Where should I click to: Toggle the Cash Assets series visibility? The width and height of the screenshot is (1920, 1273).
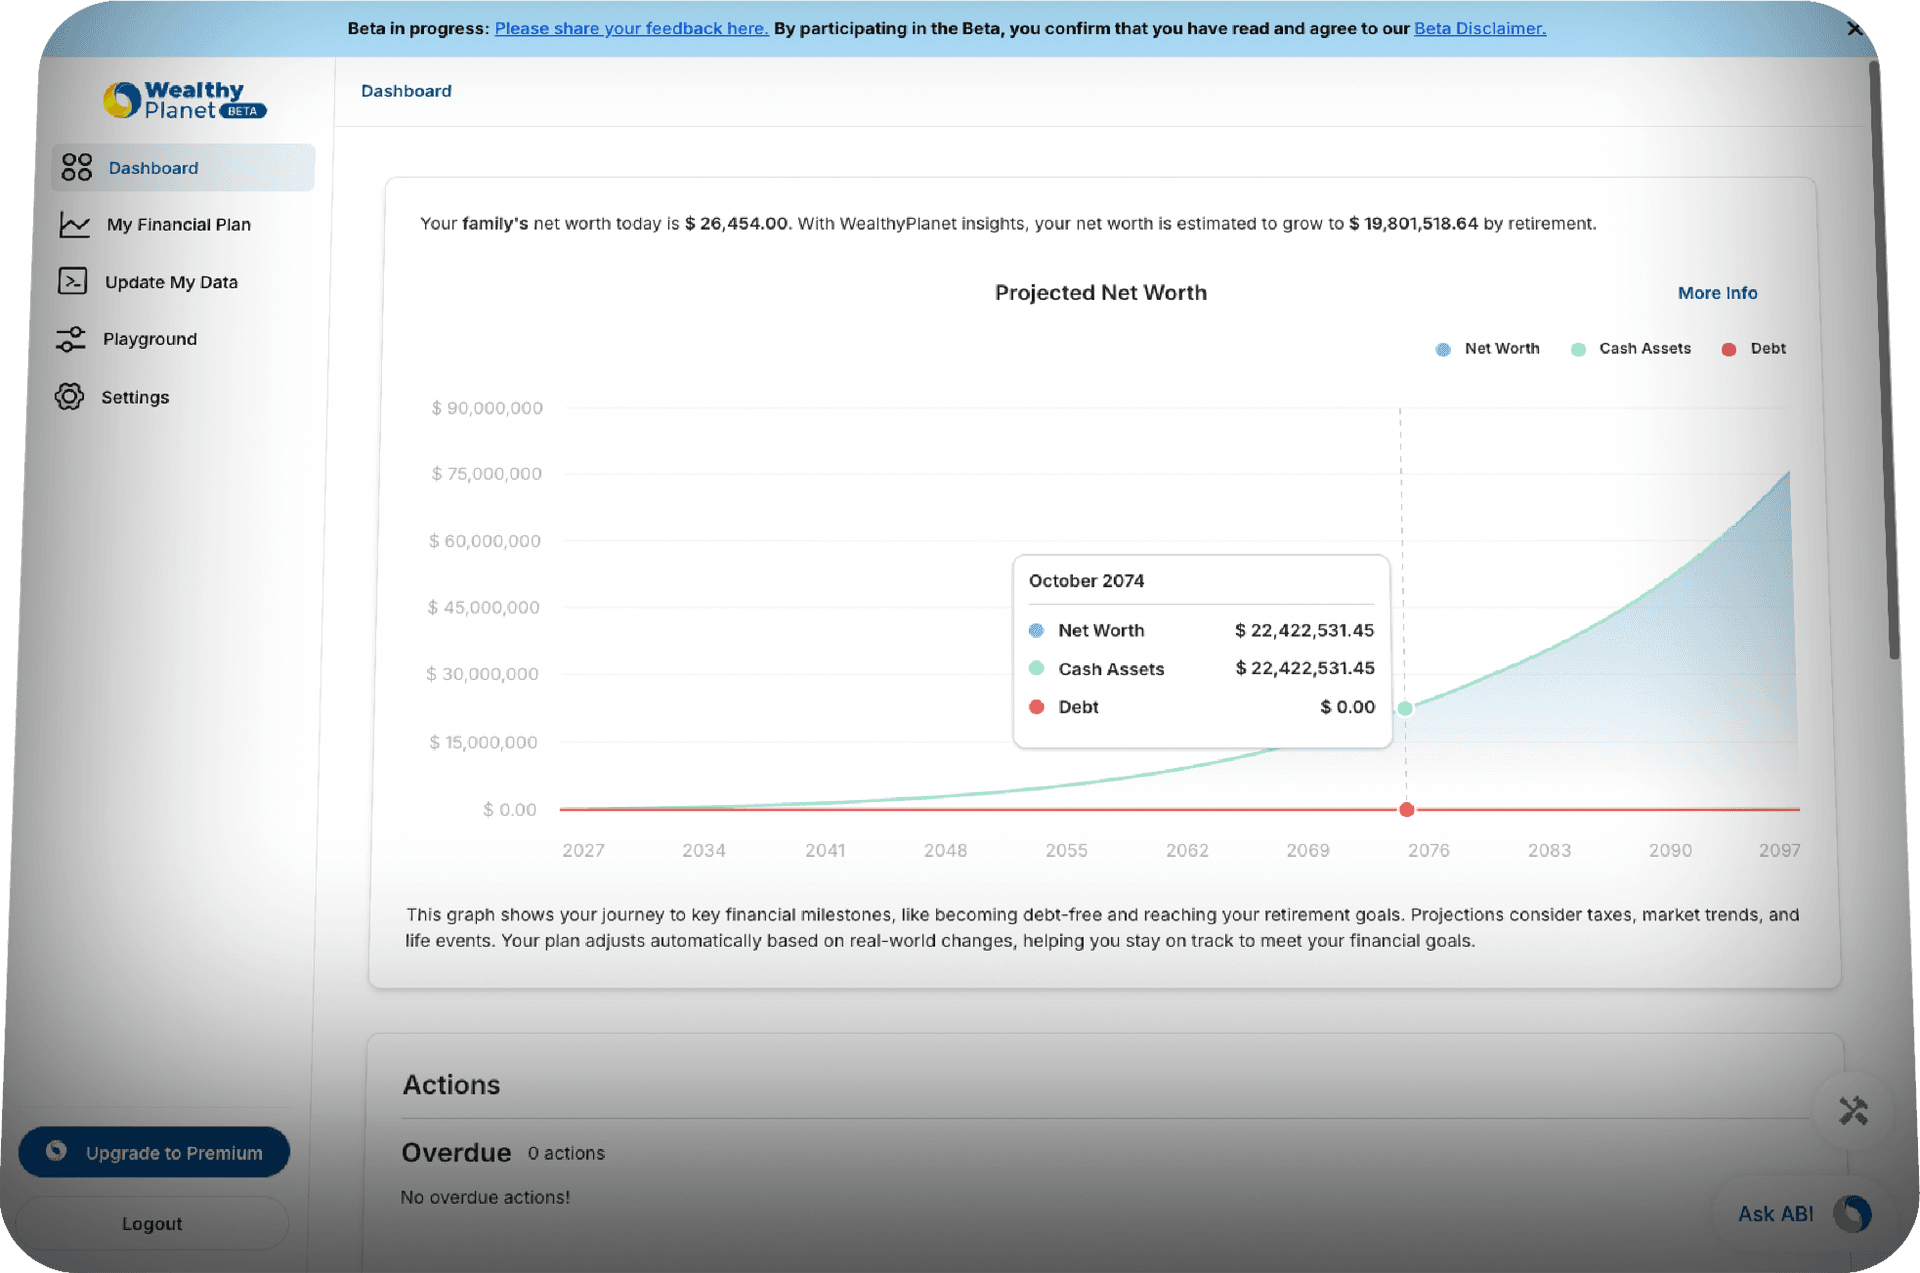pyautogui.click(x=1631, y=348)
